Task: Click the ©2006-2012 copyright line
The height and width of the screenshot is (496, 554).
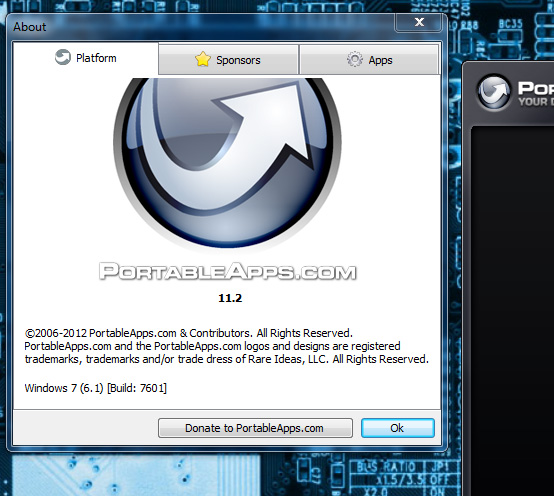Action: 189,333
